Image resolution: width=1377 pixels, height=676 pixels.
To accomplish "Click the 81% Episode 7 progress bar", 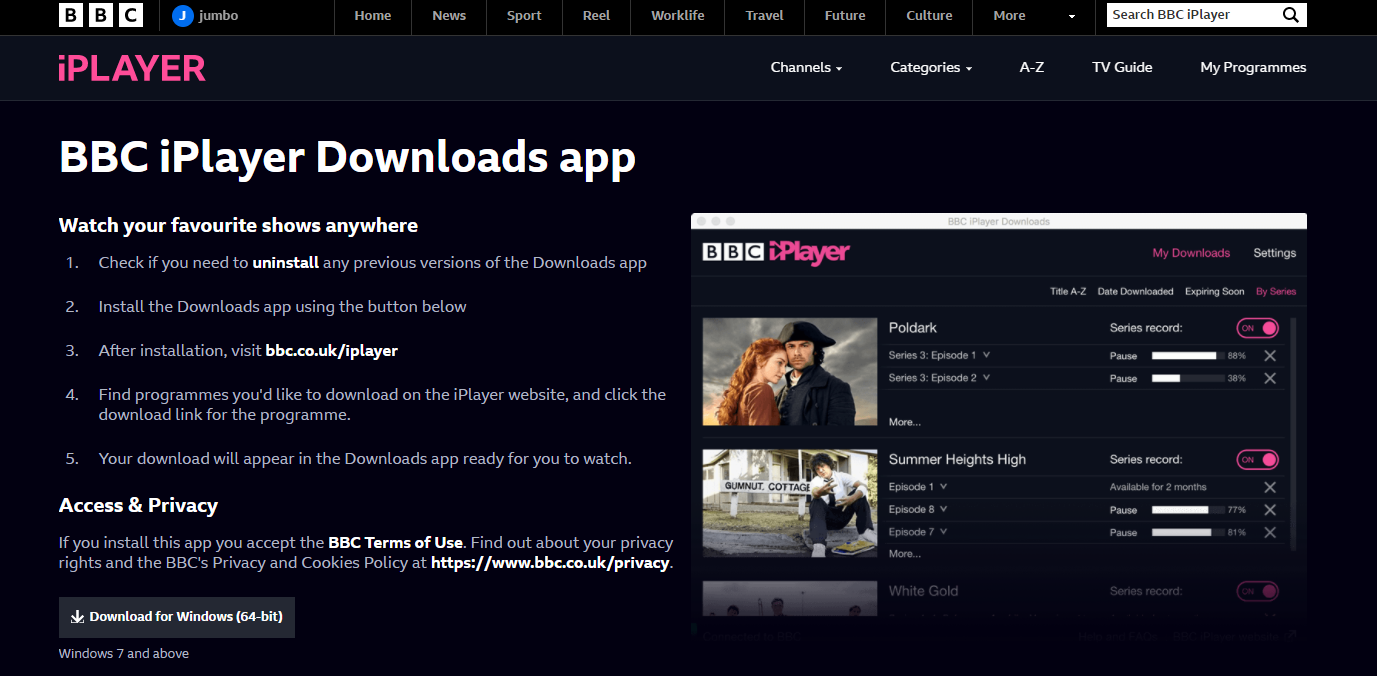I will click(x=1188, y=533).
